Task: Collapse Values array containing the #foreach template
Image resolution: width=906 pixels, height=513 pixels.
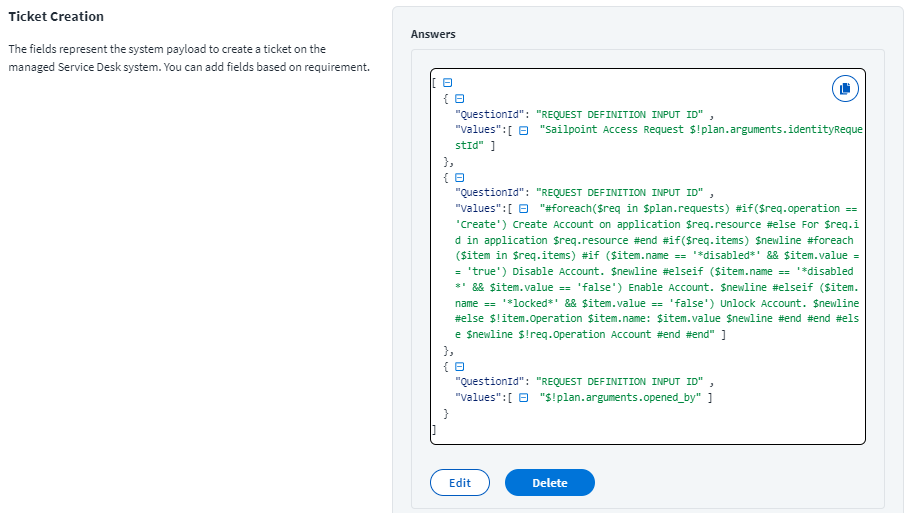Action: [523, 208]
